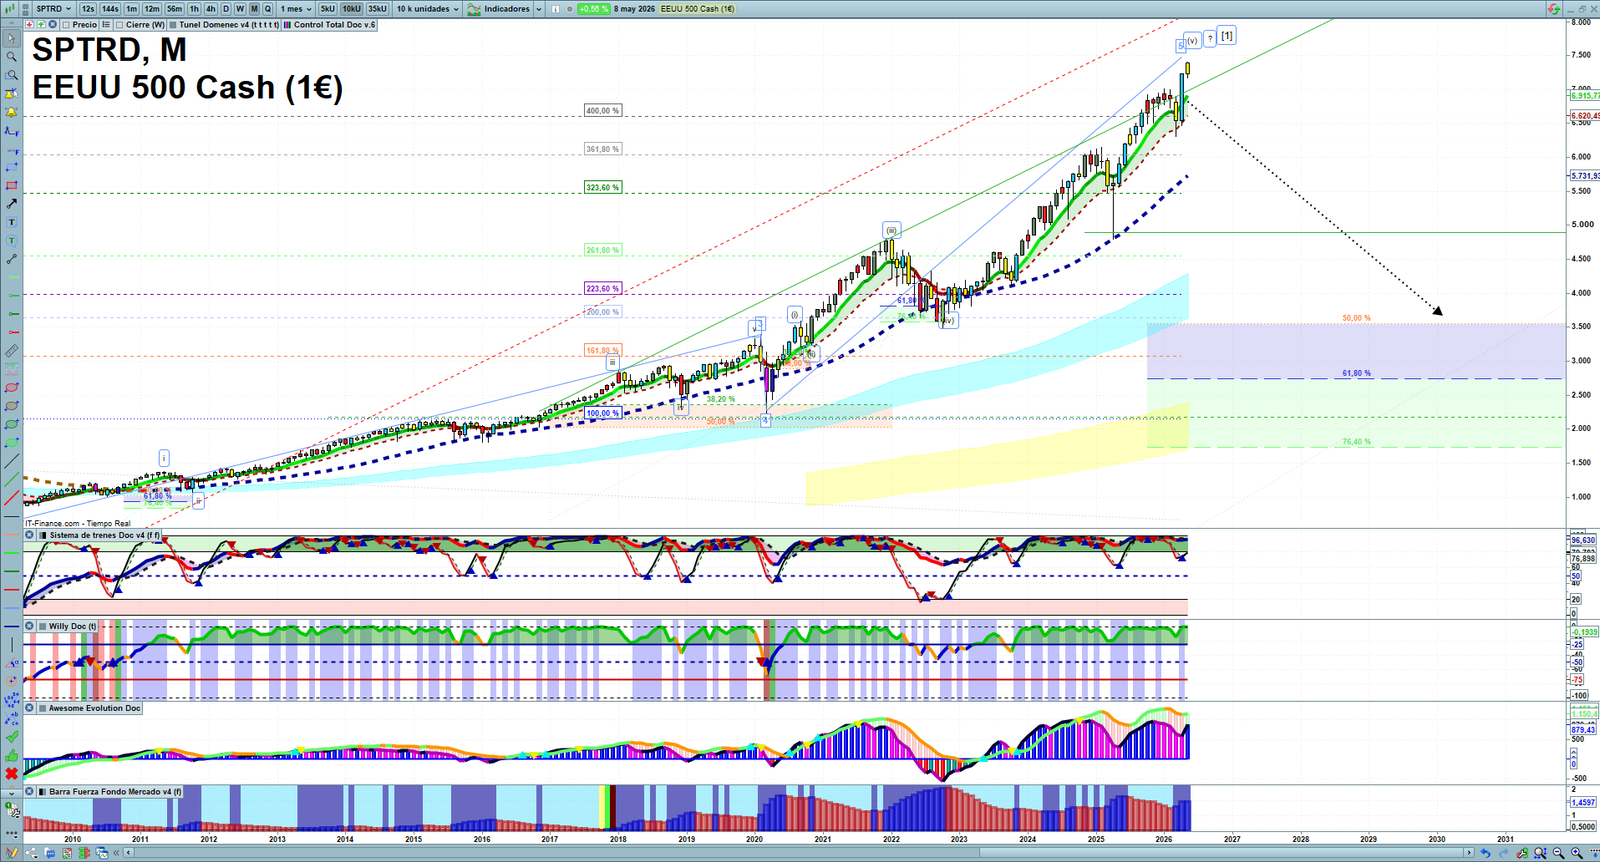Click the price list settings icon
The height and width of the screenshot is (862, 1600).
click(x=105, y=25)
